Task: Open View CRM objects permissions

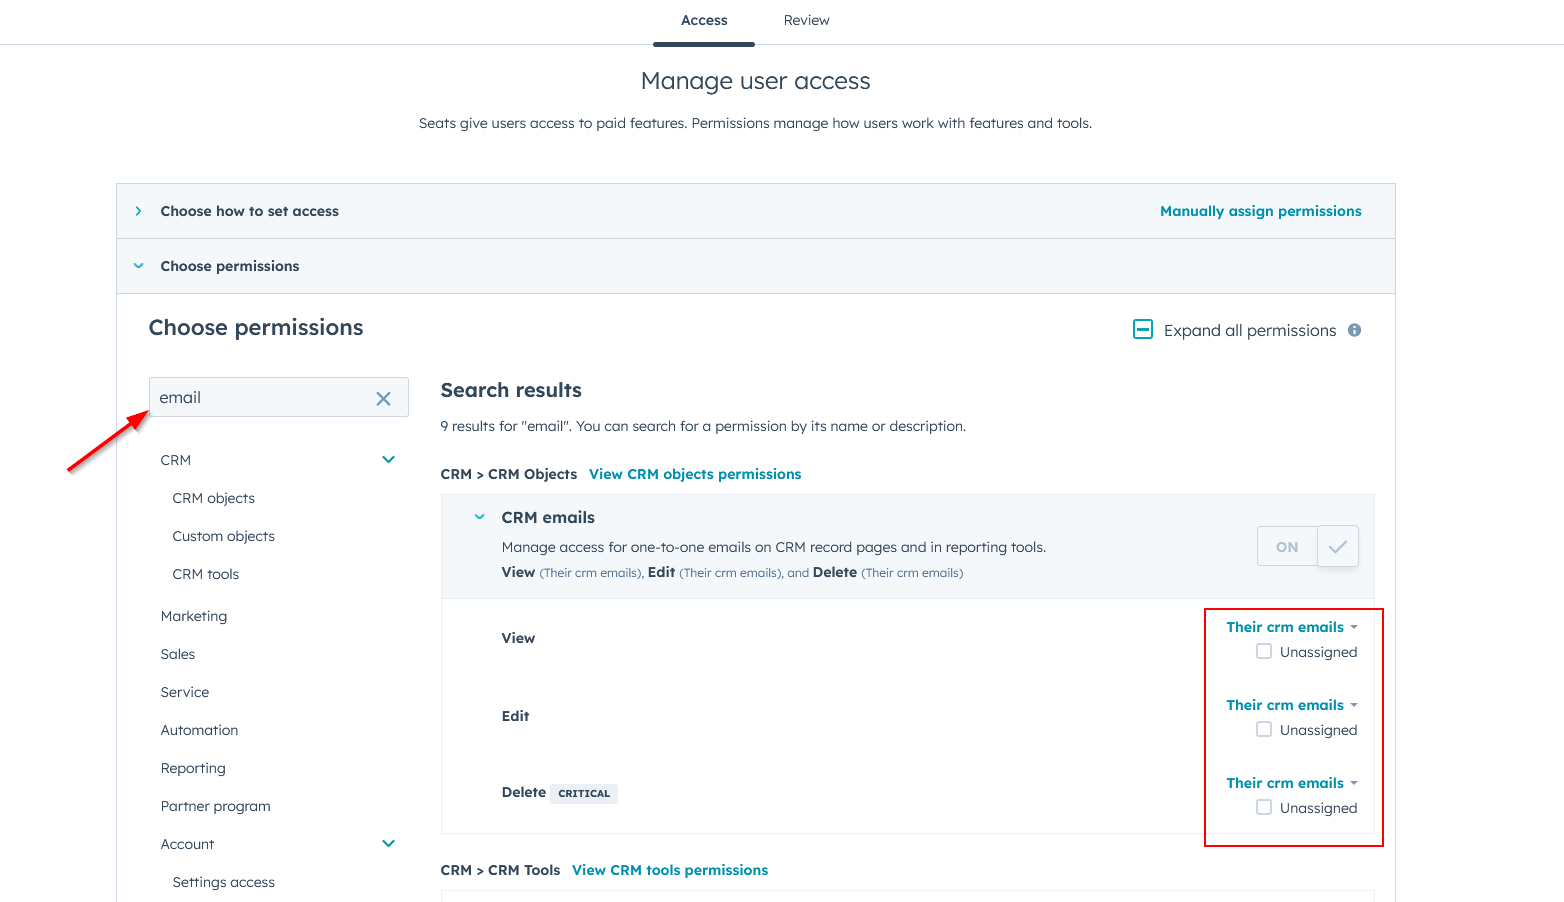Action: (694, 473)
